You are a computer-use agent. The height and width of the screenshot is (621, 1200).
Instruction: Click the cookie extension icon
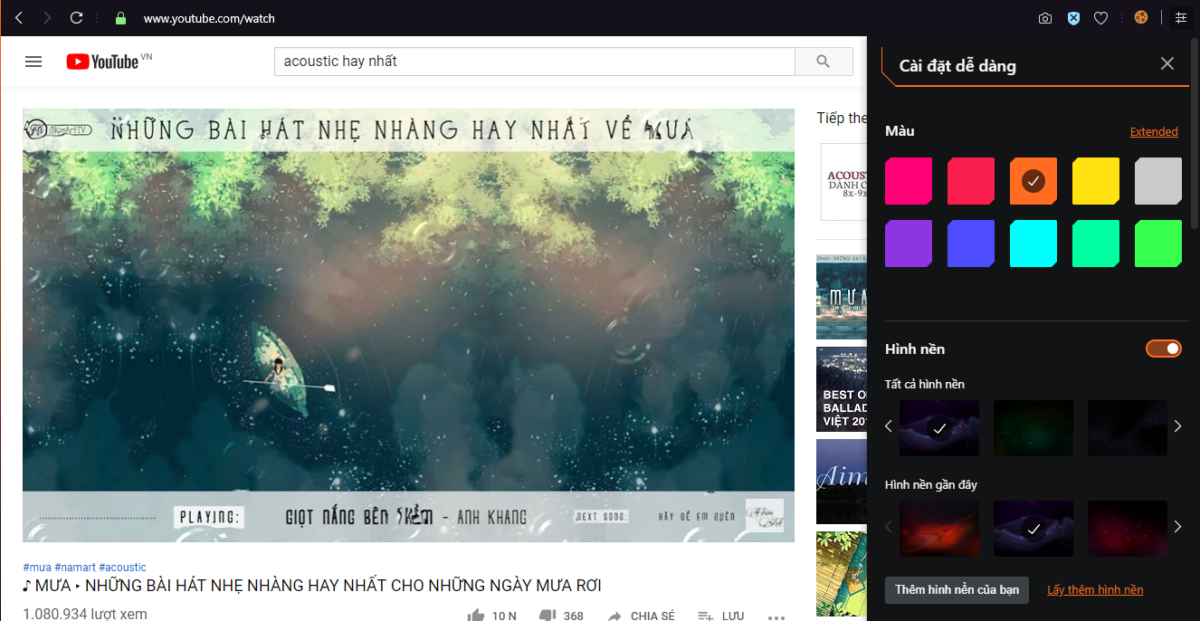[x=1141, y=17]
